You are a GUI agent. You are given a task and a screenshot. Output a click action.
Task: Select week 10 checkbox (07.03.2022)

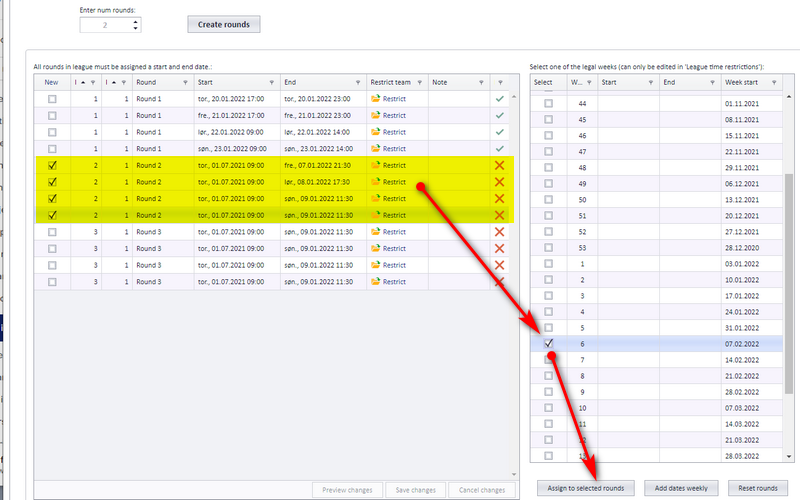pos(548,408)
